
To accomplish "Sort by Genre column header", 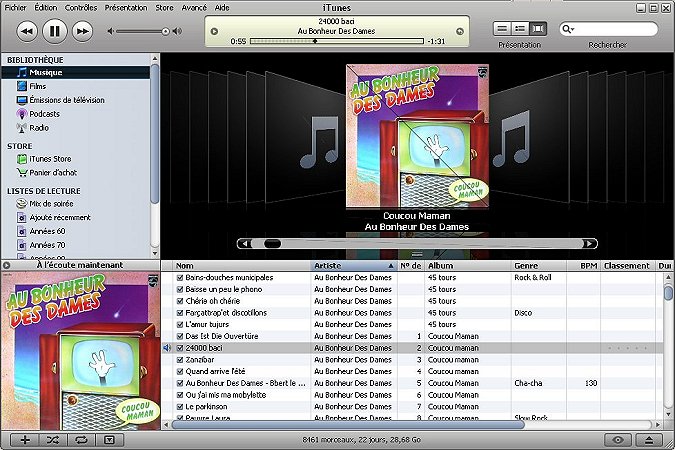I will 539,266.
